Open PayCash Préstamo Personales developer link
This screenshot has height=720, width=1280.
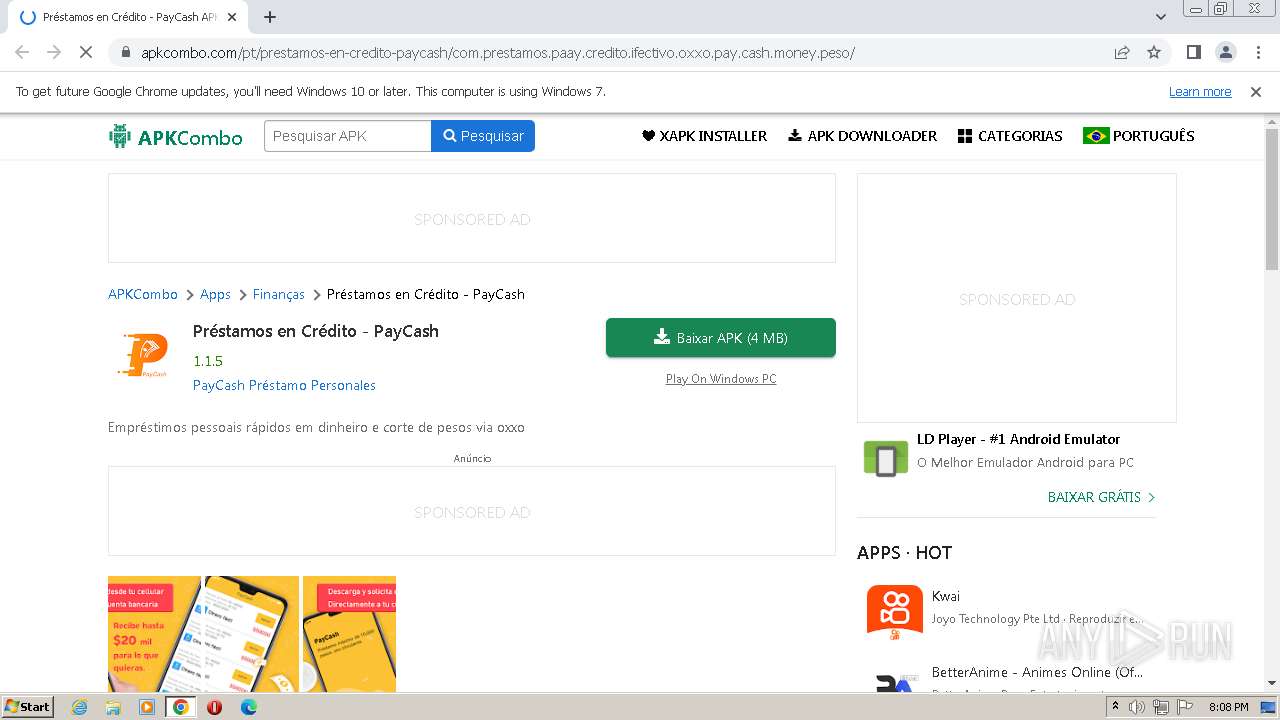pos(284,385)
